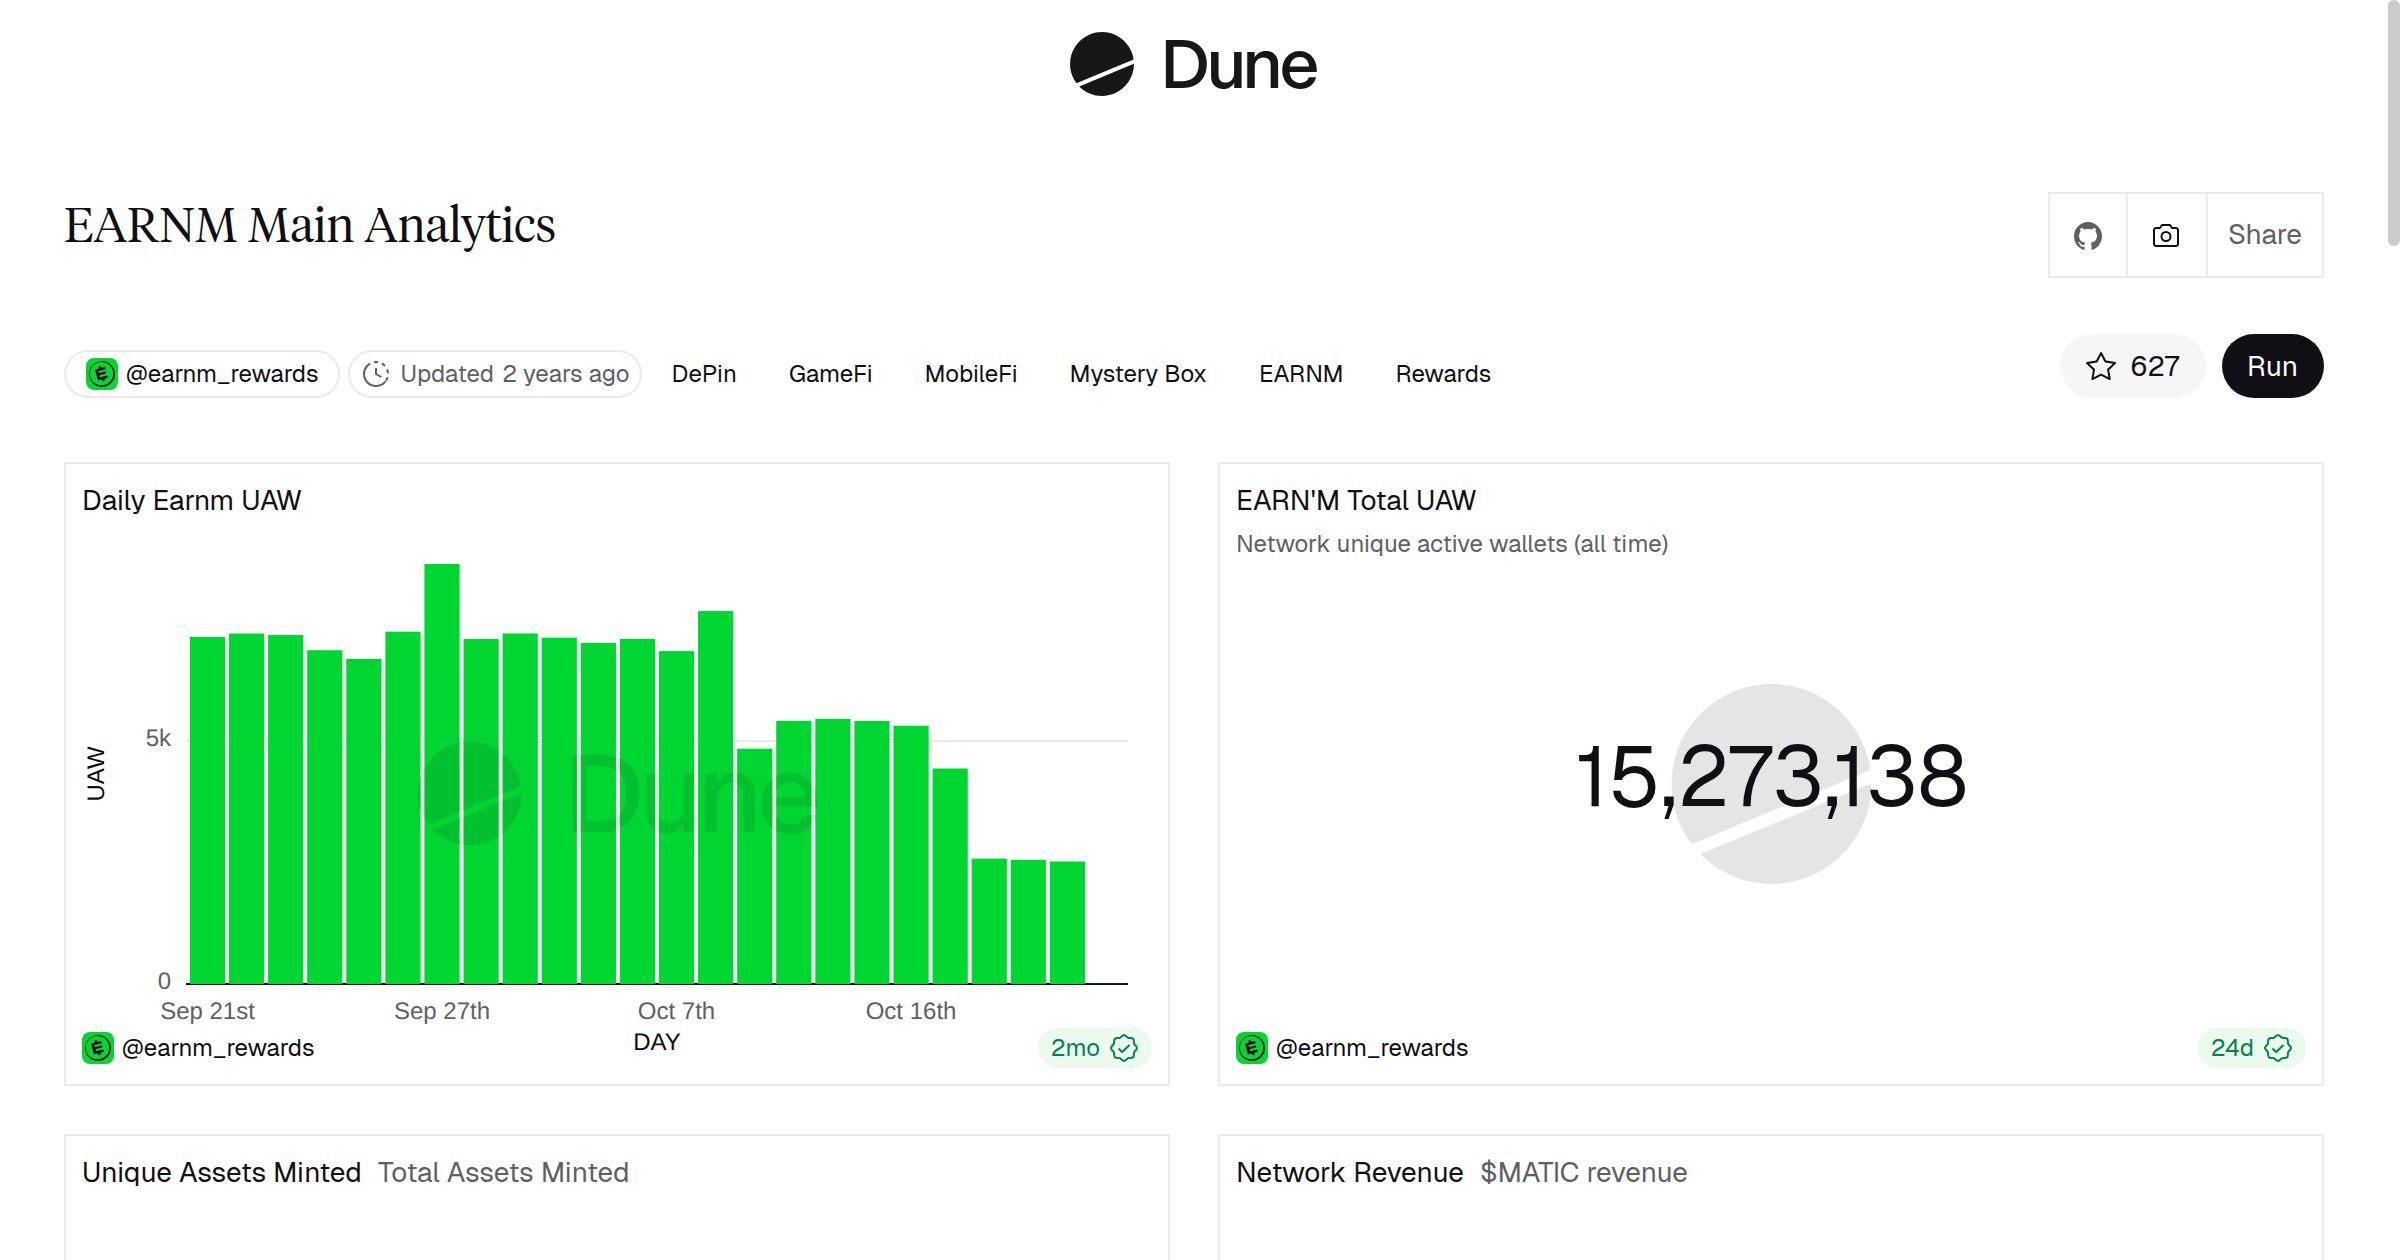Click the @earnm_rewards avatar icon in the header badge

101,373
